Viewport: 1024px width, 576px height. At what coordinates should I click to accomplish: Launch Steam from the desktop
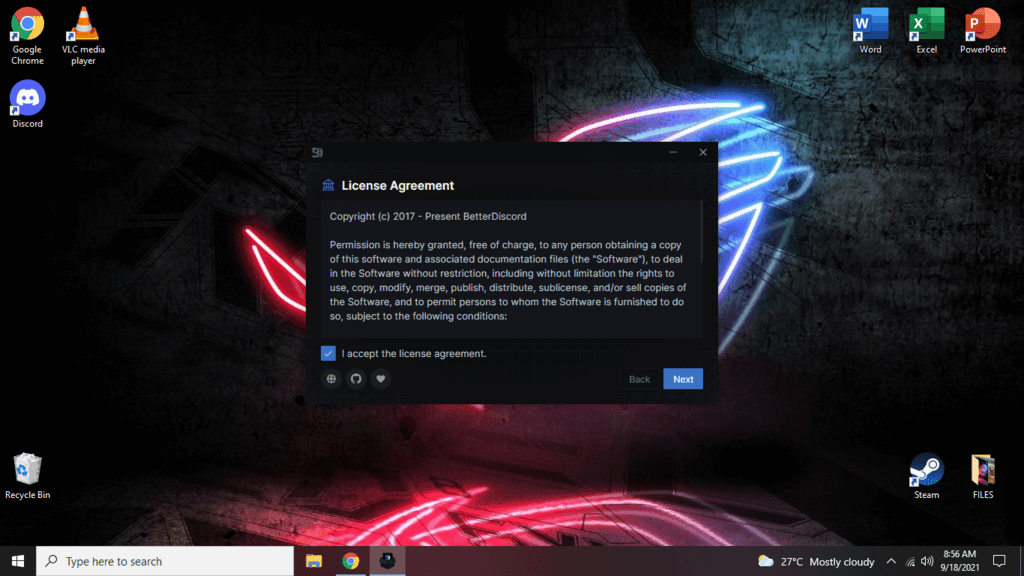point(926,470)
